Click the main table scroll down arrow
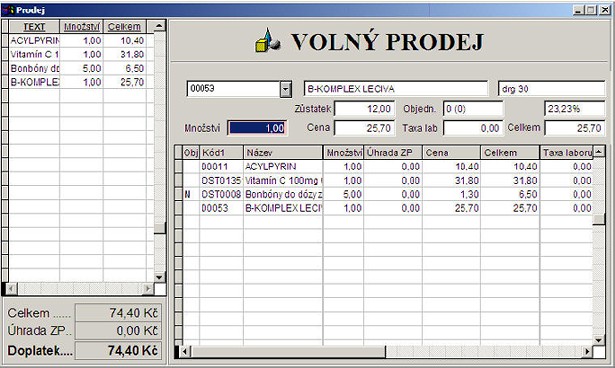This screenshot has width=615, height=368. pyautogui.click(x=599, y=340)
